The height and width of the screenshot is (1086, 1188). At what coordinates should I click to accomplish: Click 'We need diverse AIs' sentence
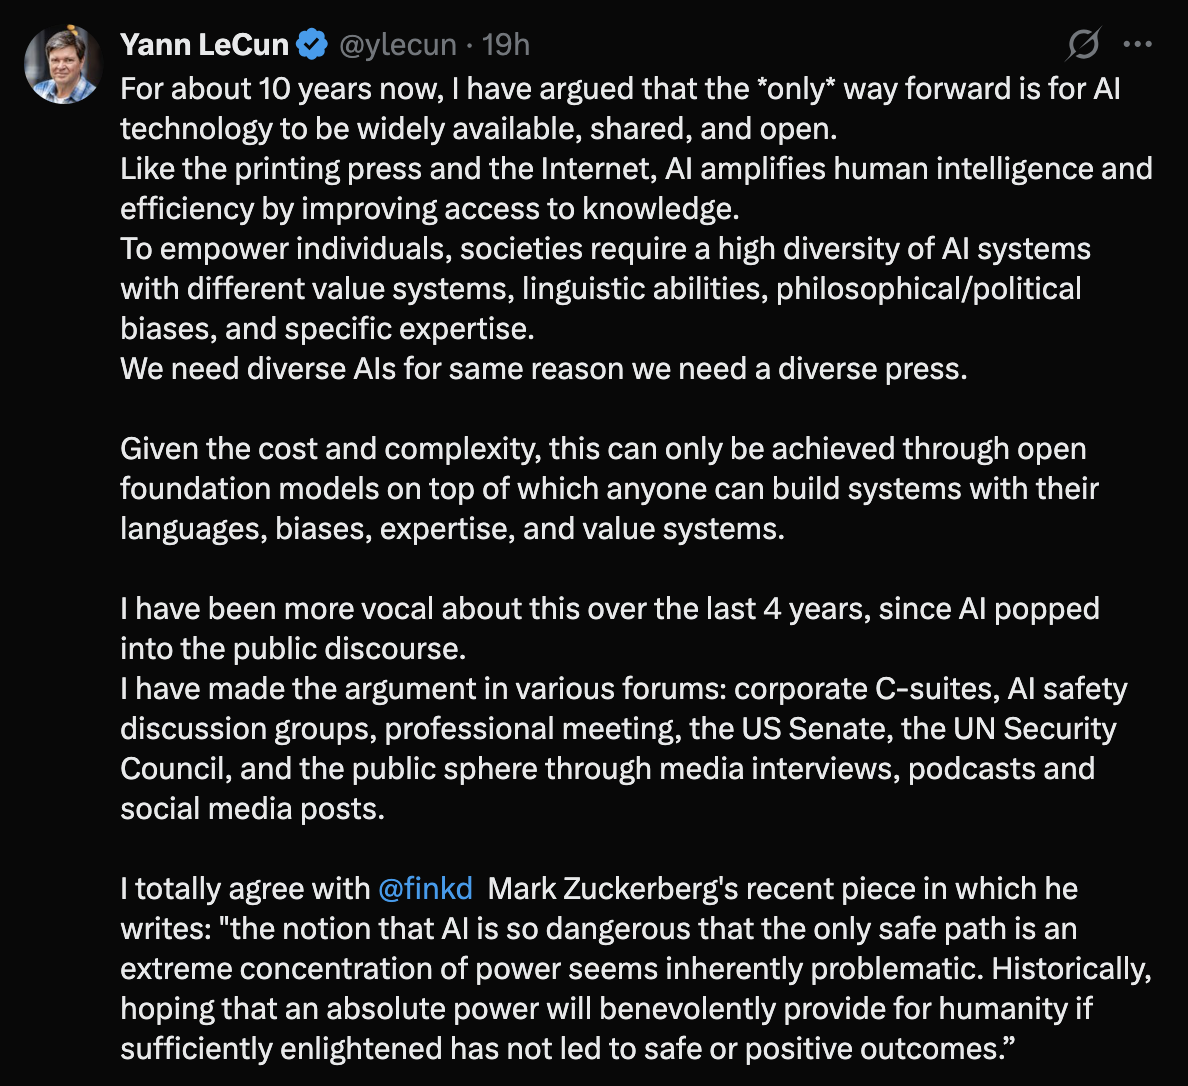click(544, 369)
